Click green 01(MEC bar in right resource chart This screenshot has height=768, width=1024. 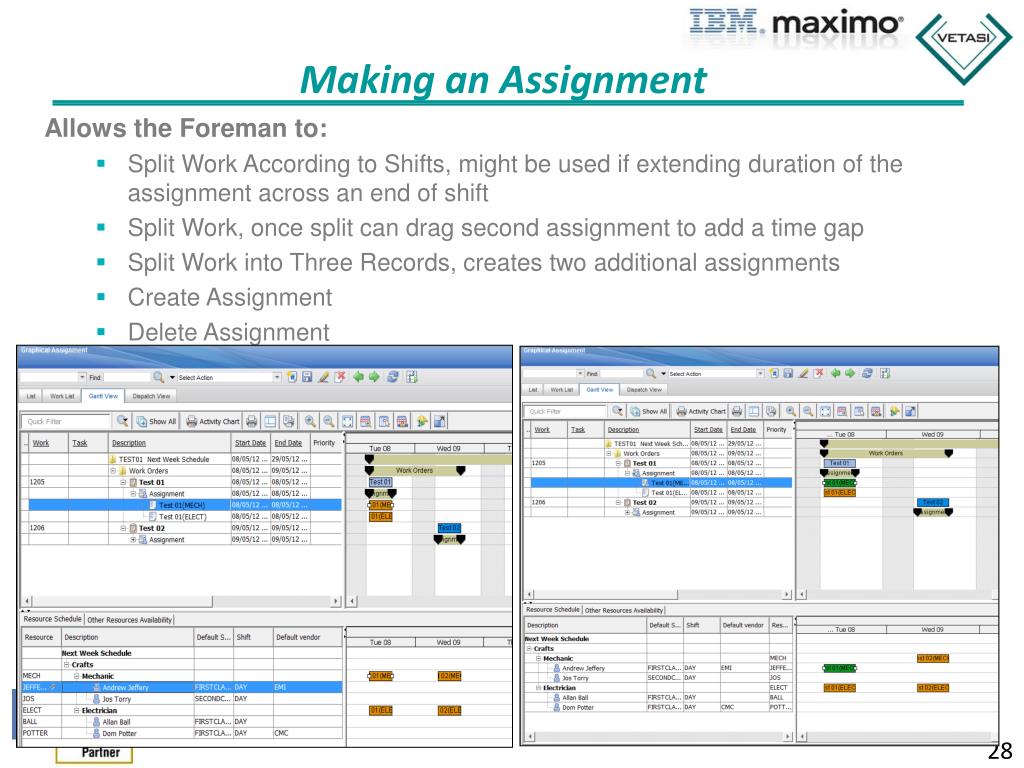839,668
